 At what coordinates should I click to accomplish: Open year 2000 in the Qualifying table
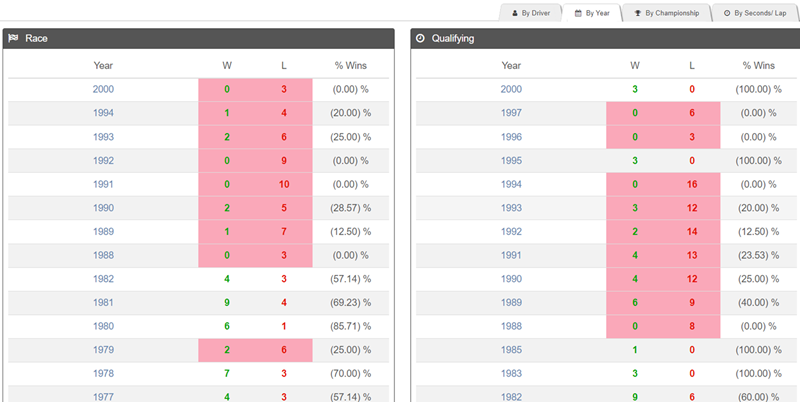(511, 89)
